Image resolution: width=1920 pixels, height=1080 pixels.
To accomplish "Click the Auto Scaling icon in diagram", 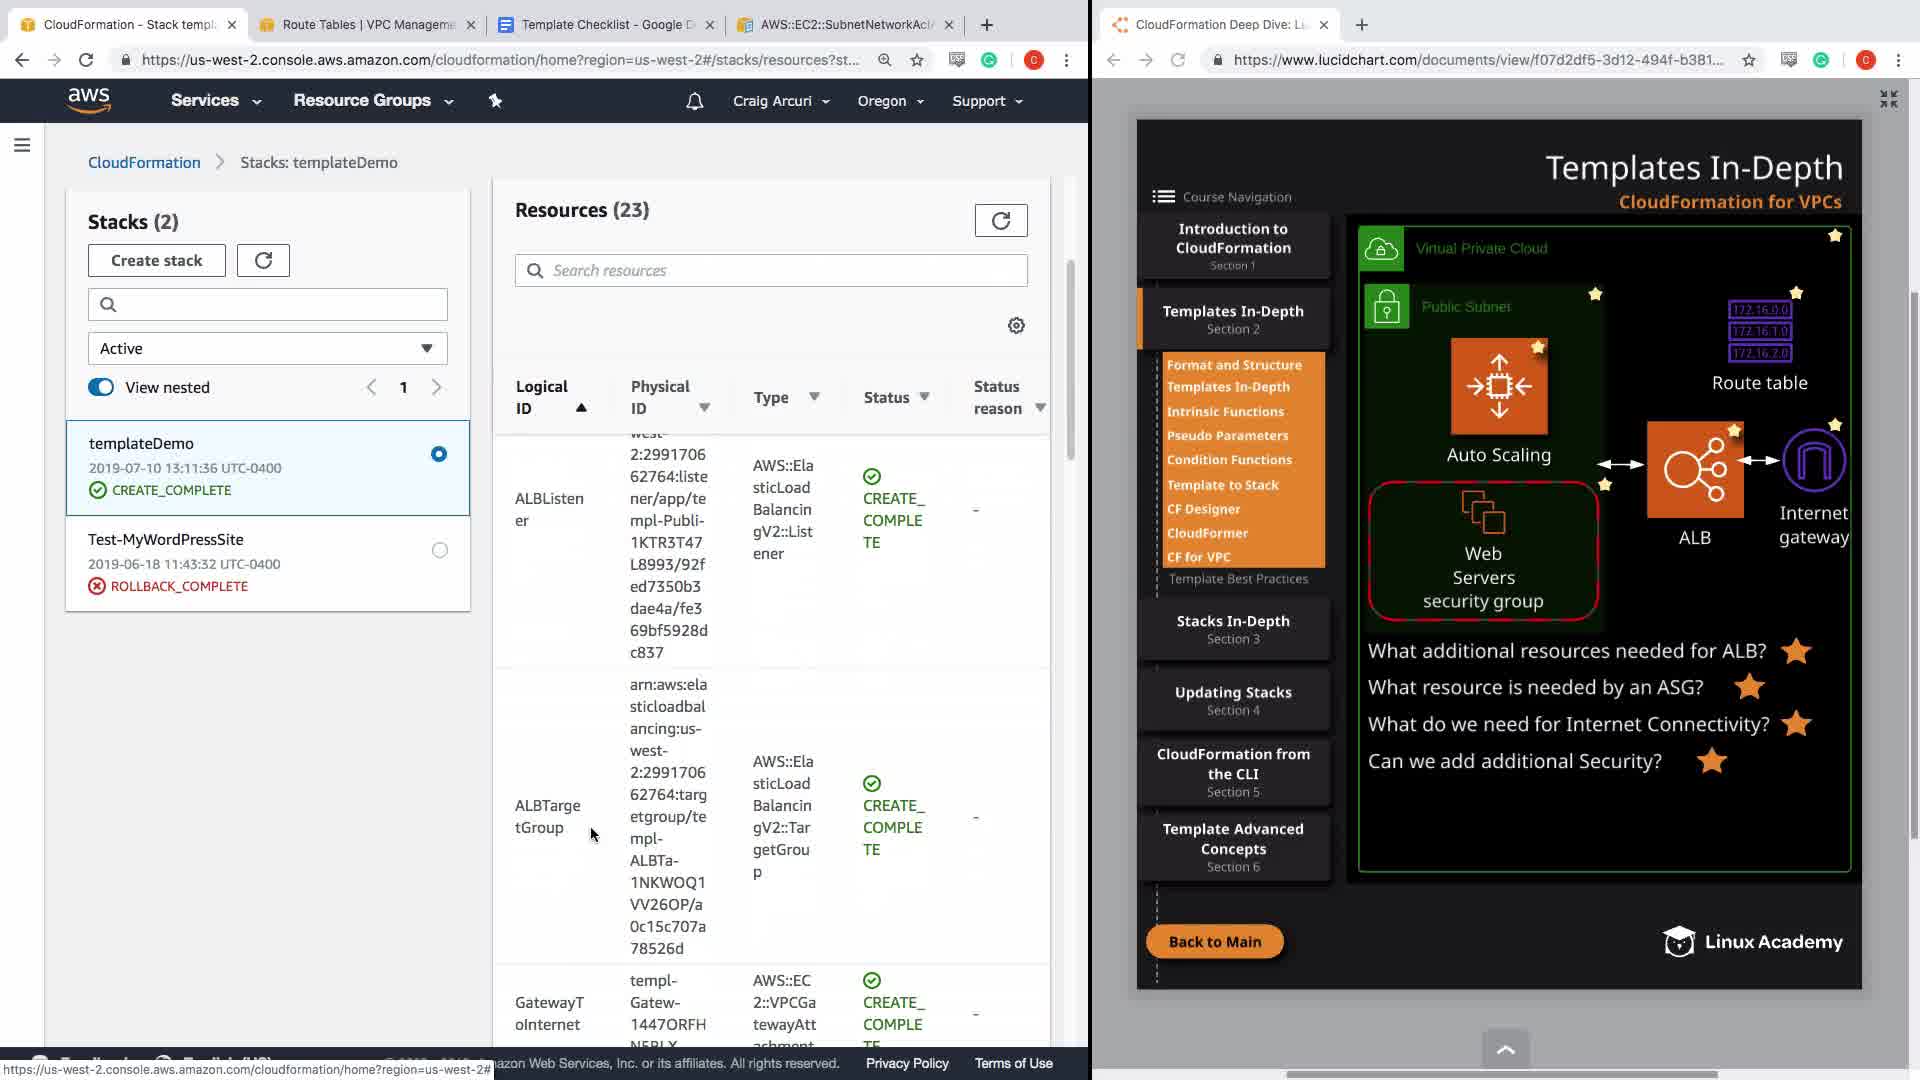I will (1498, 387).
